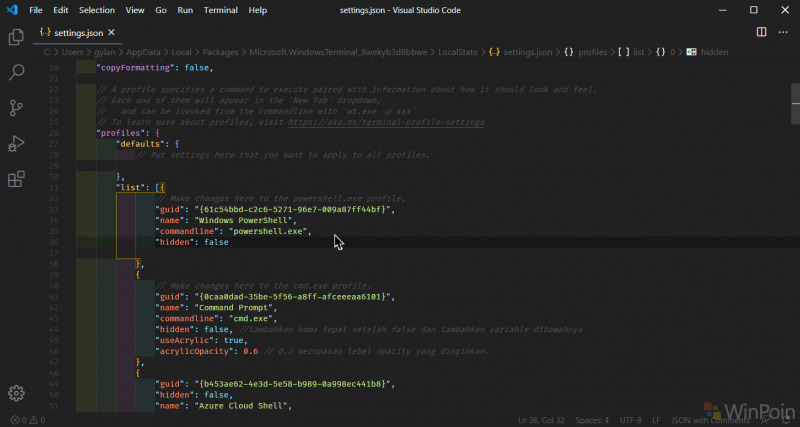800x427 pixels.
Task: Click the PowerShell guid value on line 33
Action: (292, 210)
